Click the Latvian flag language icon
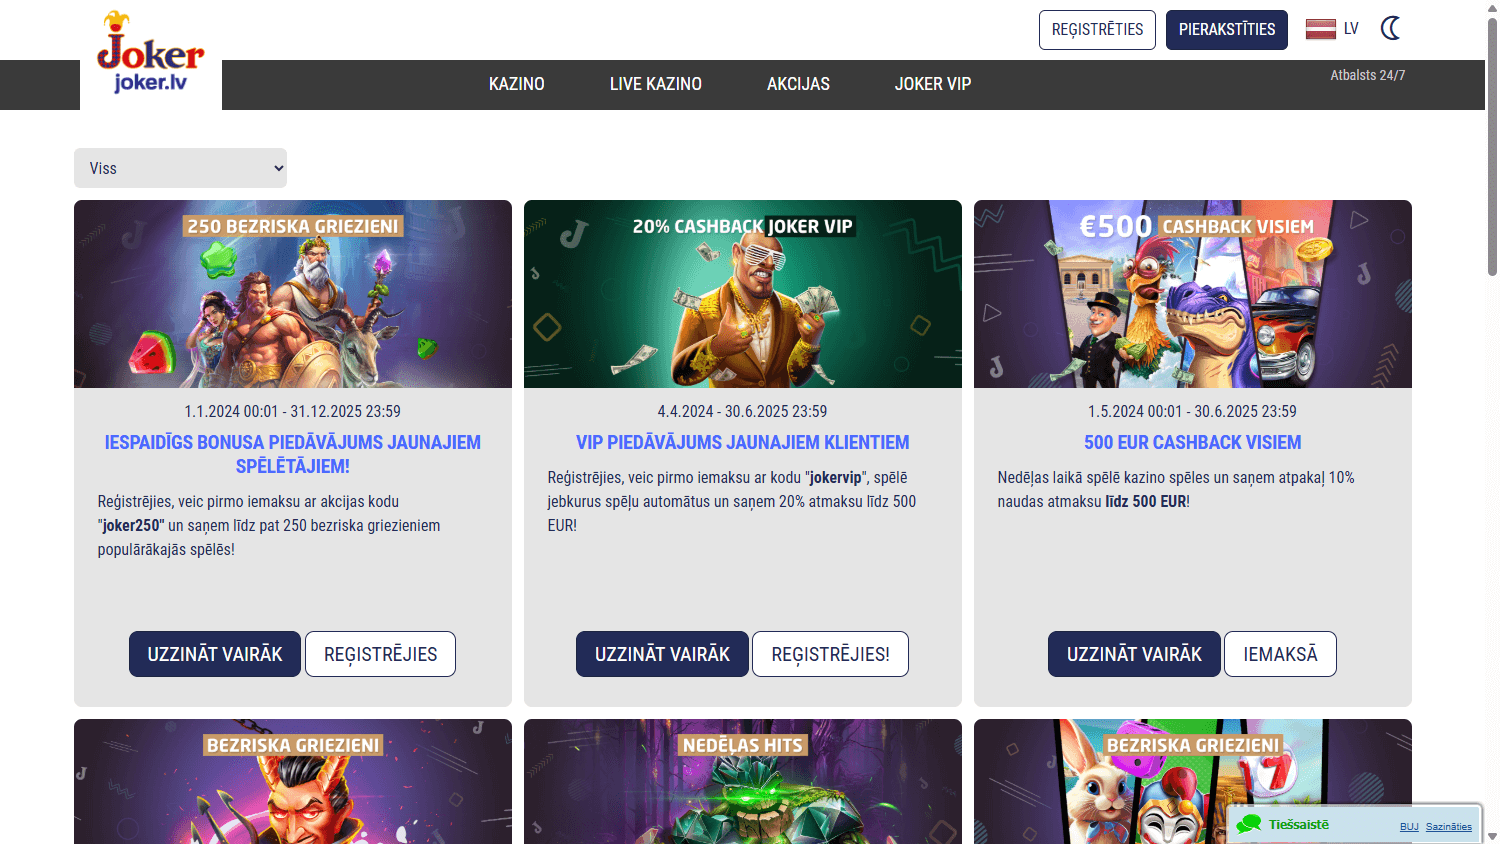This screenshot has width=1500, height=844. tap(1321, 29)
